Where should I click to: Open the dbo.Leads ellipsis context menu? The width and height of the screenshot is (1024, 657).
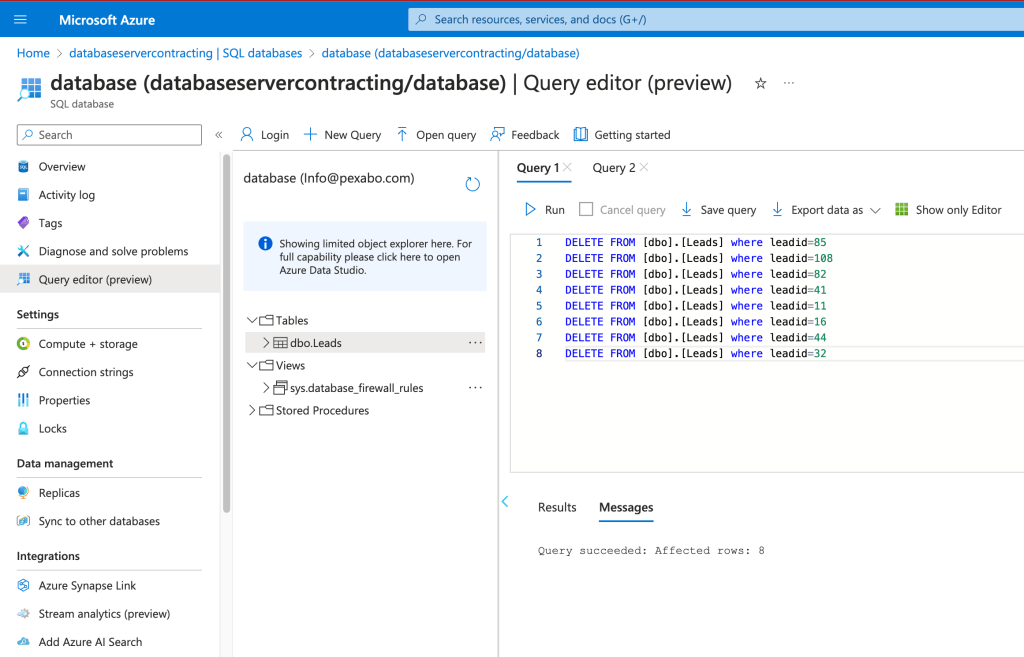[475, 342]
